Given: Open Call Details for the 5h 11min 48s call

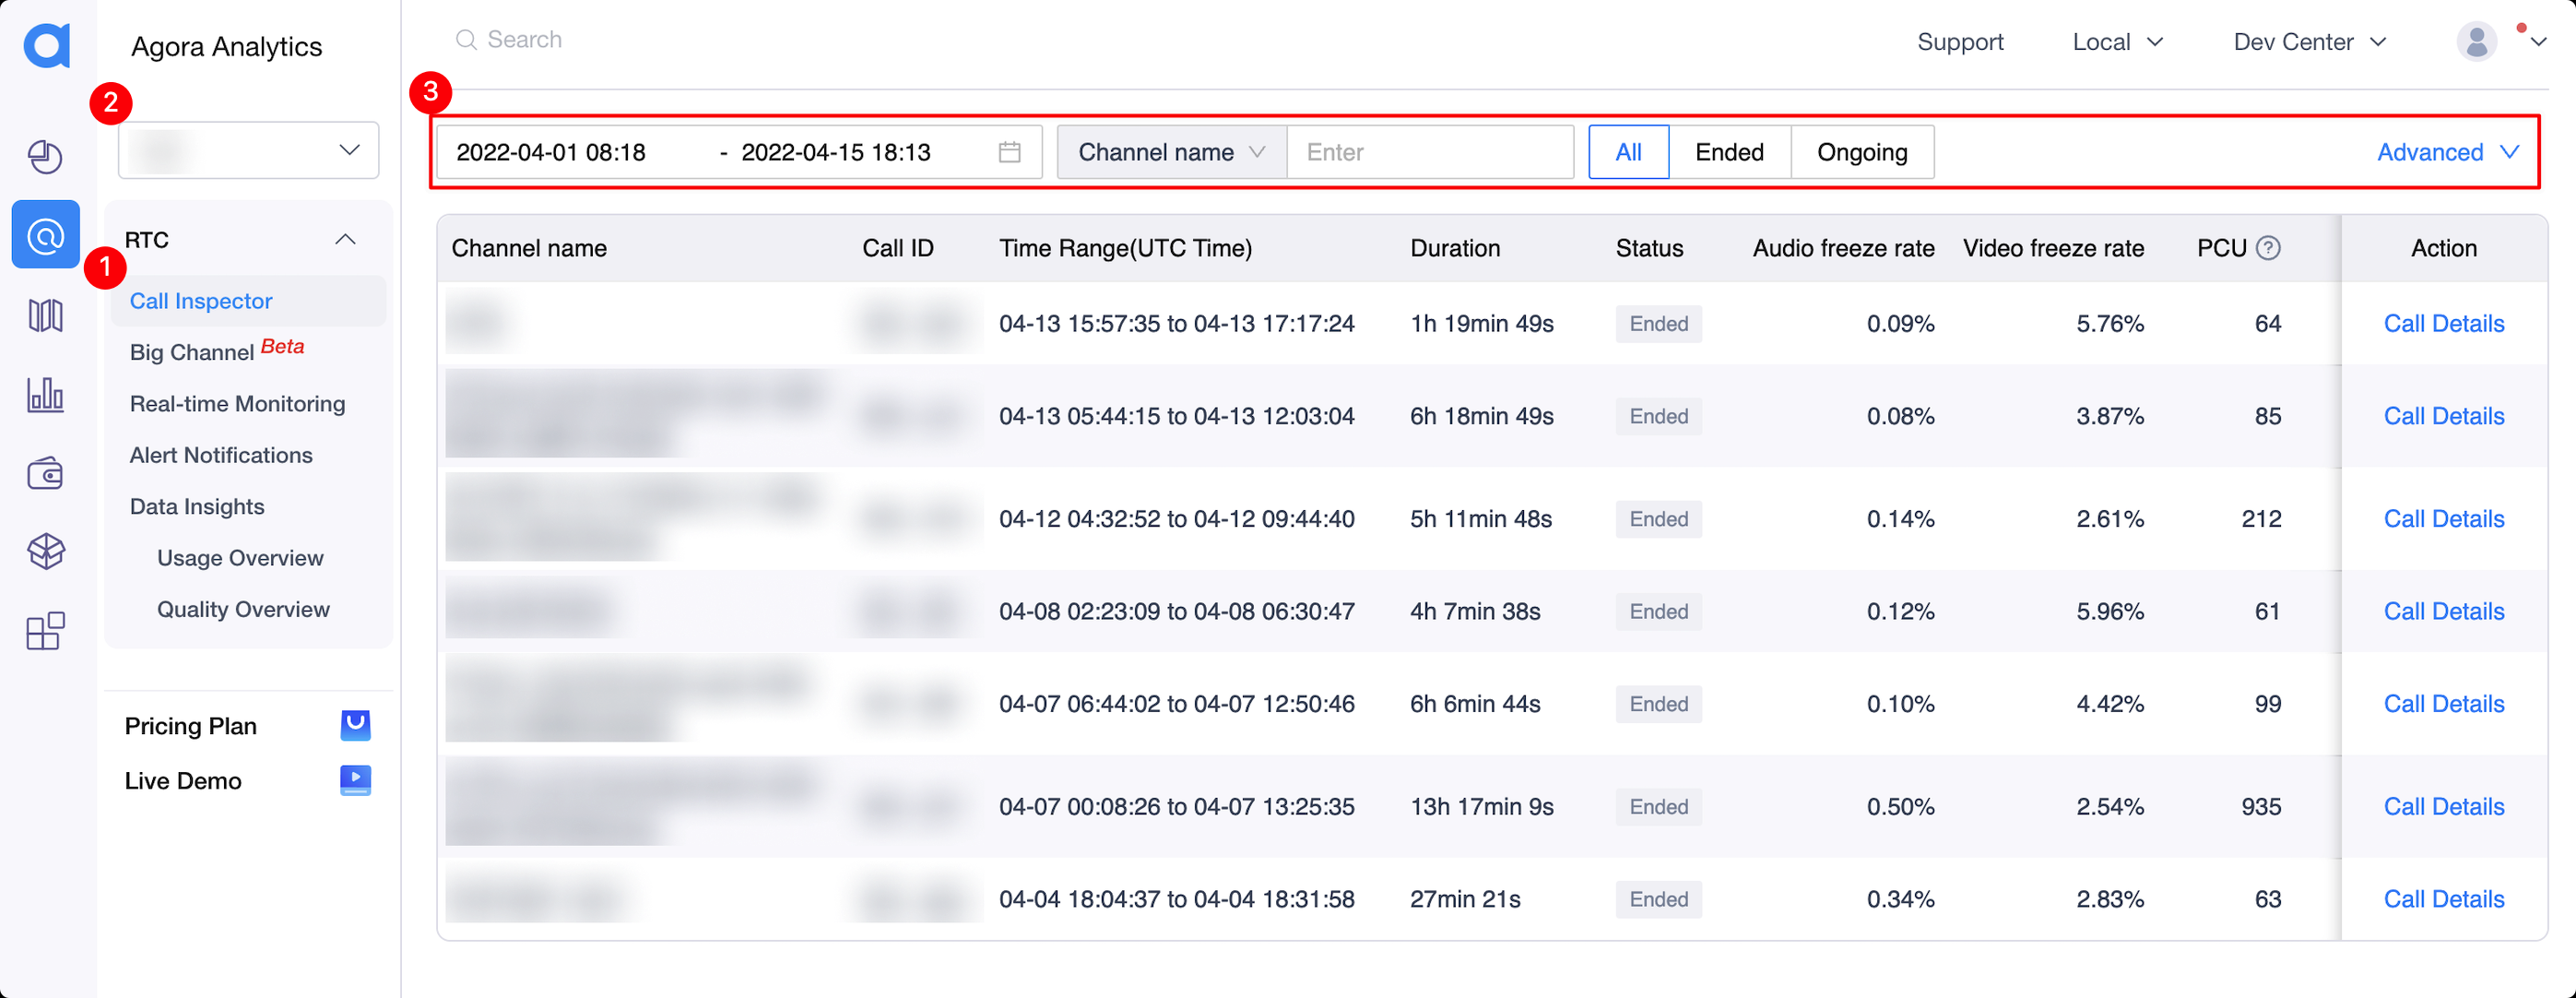Looking at the screenshot, I should [x=2443, y=519].
